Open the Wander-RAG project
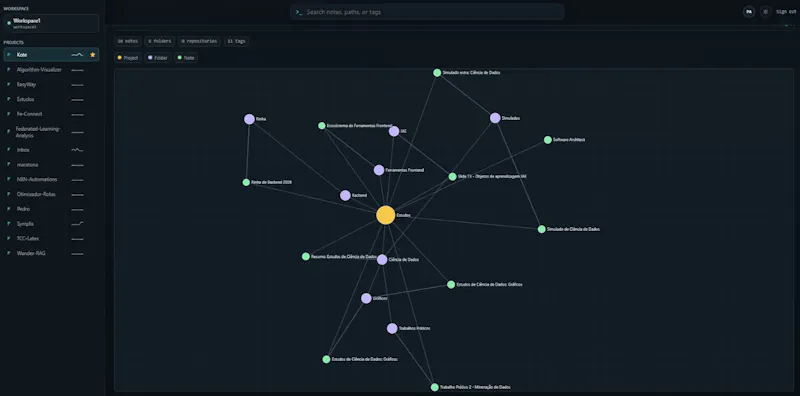This screenshot has height=396, width=800. (51, 253)
